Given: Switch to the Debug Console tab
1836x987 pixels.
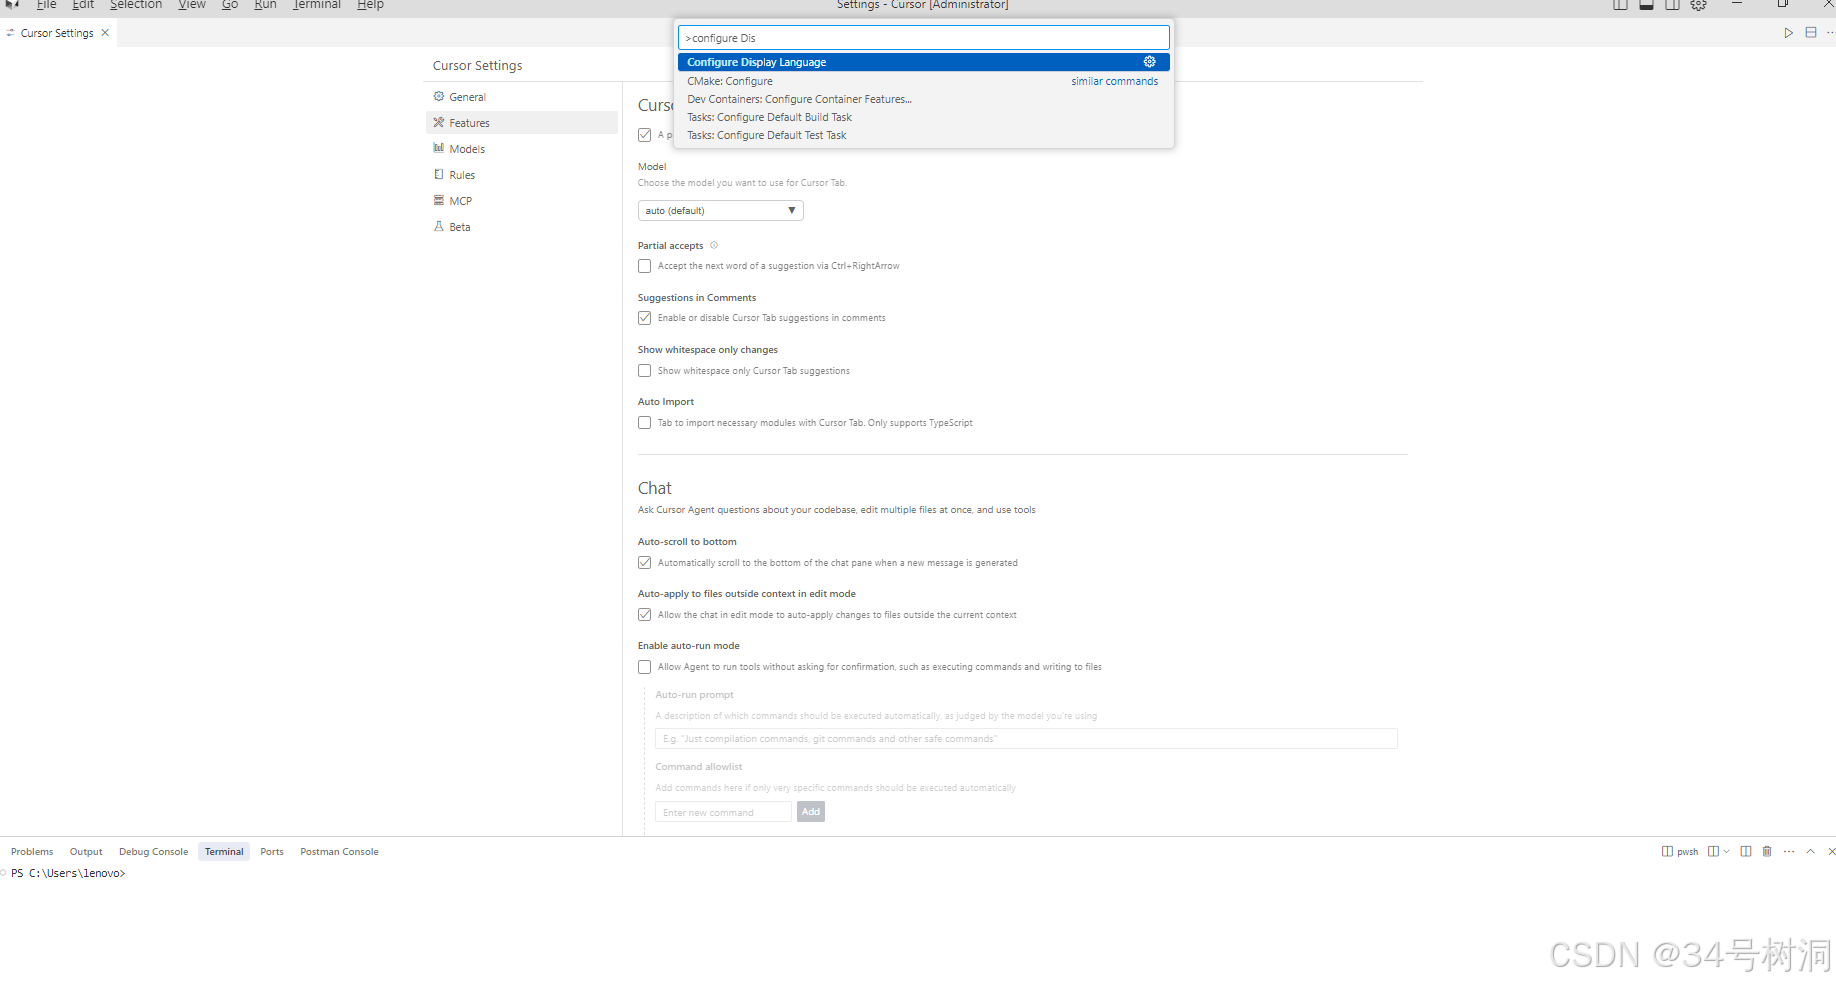Looking at the screenshot, I should click(153, 852).
